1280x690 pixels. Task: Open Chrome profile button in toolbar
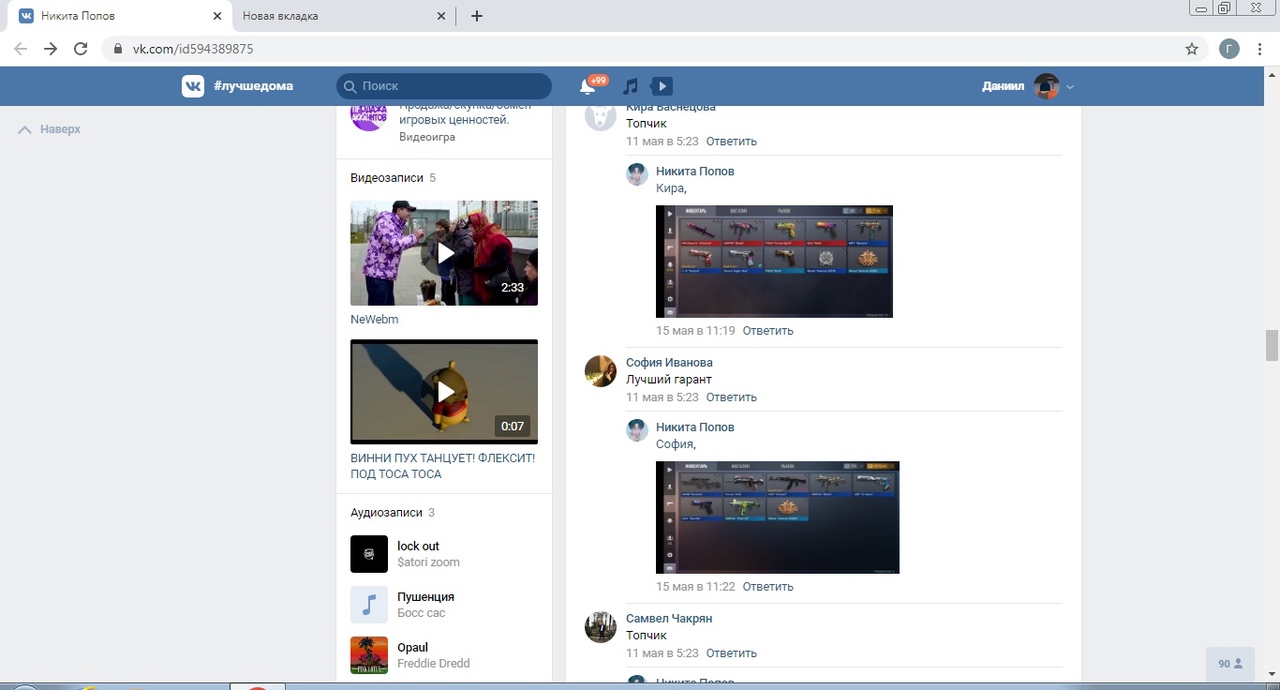1229,49
